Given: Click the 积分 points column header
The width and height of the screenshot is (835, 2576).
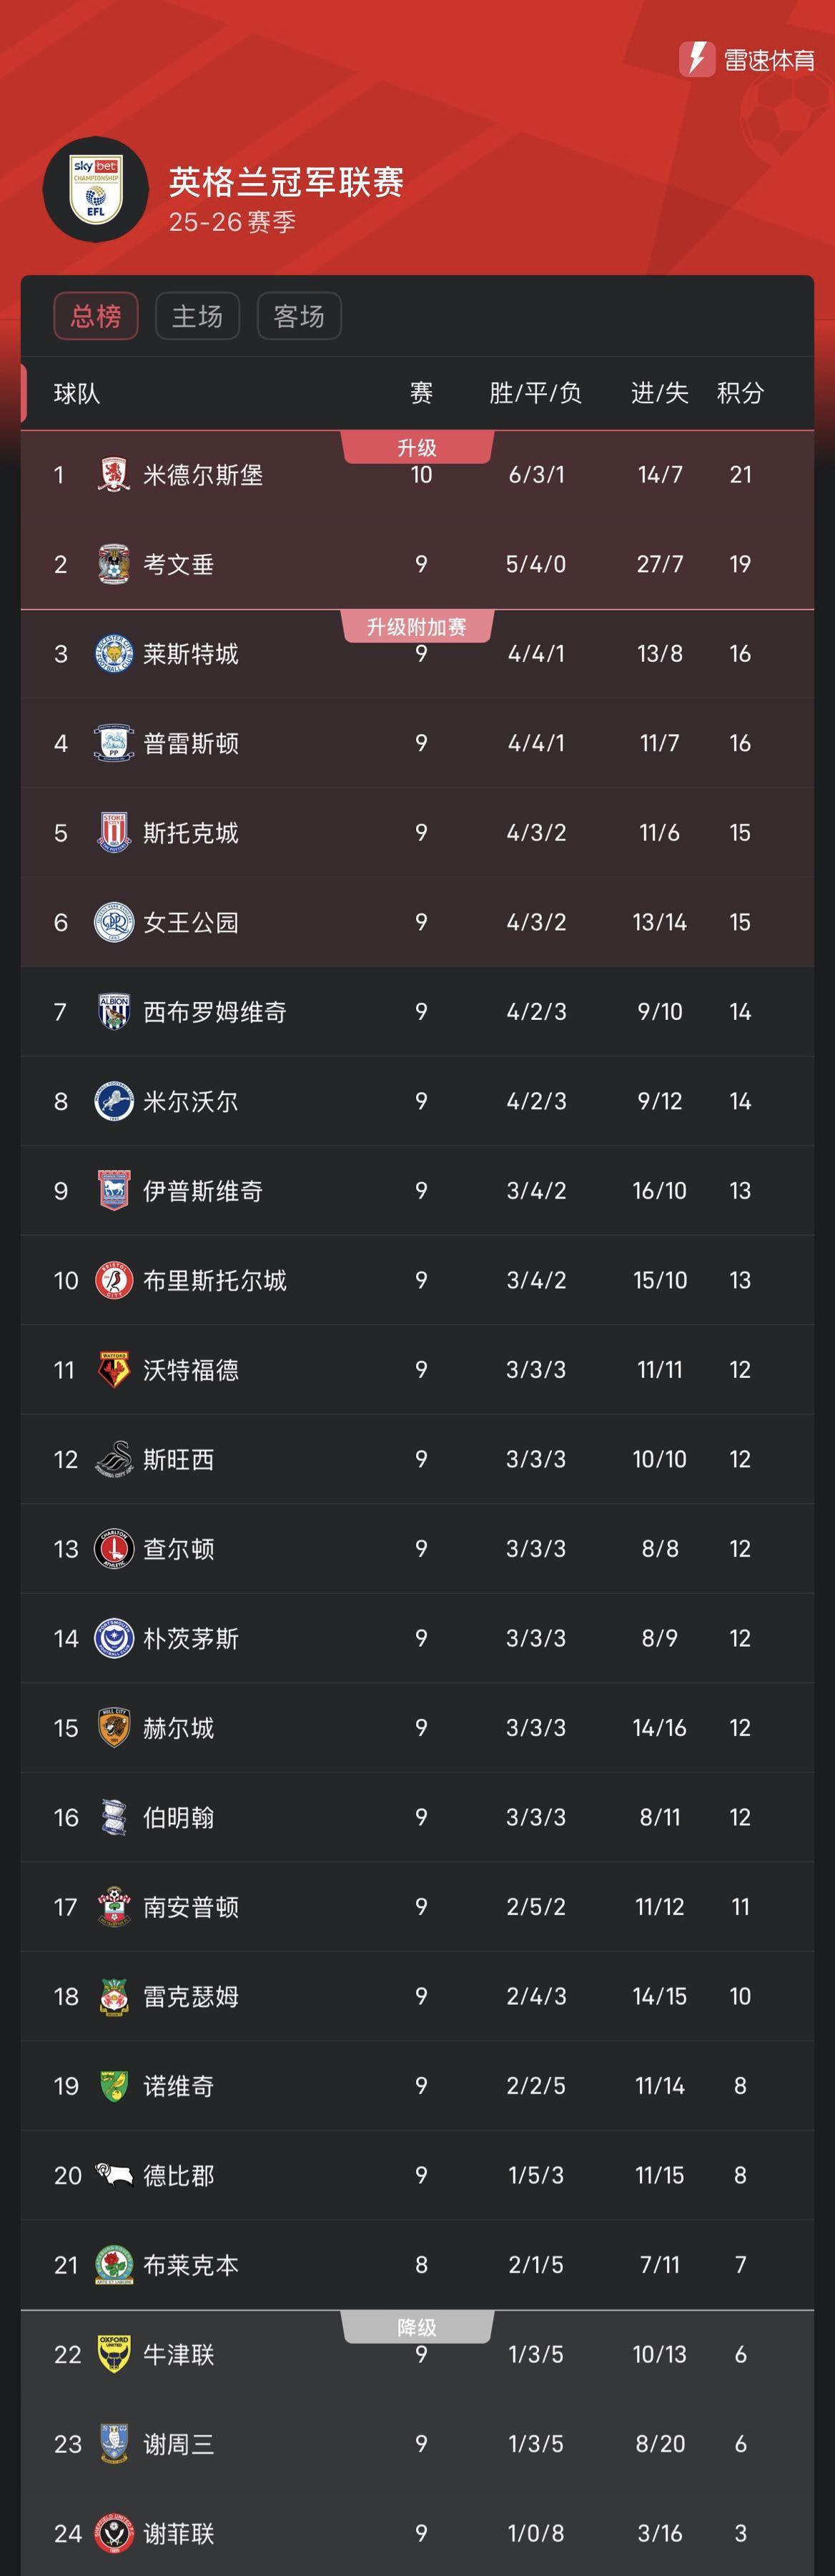Looking at the screenshot, I should pos(740,393).
